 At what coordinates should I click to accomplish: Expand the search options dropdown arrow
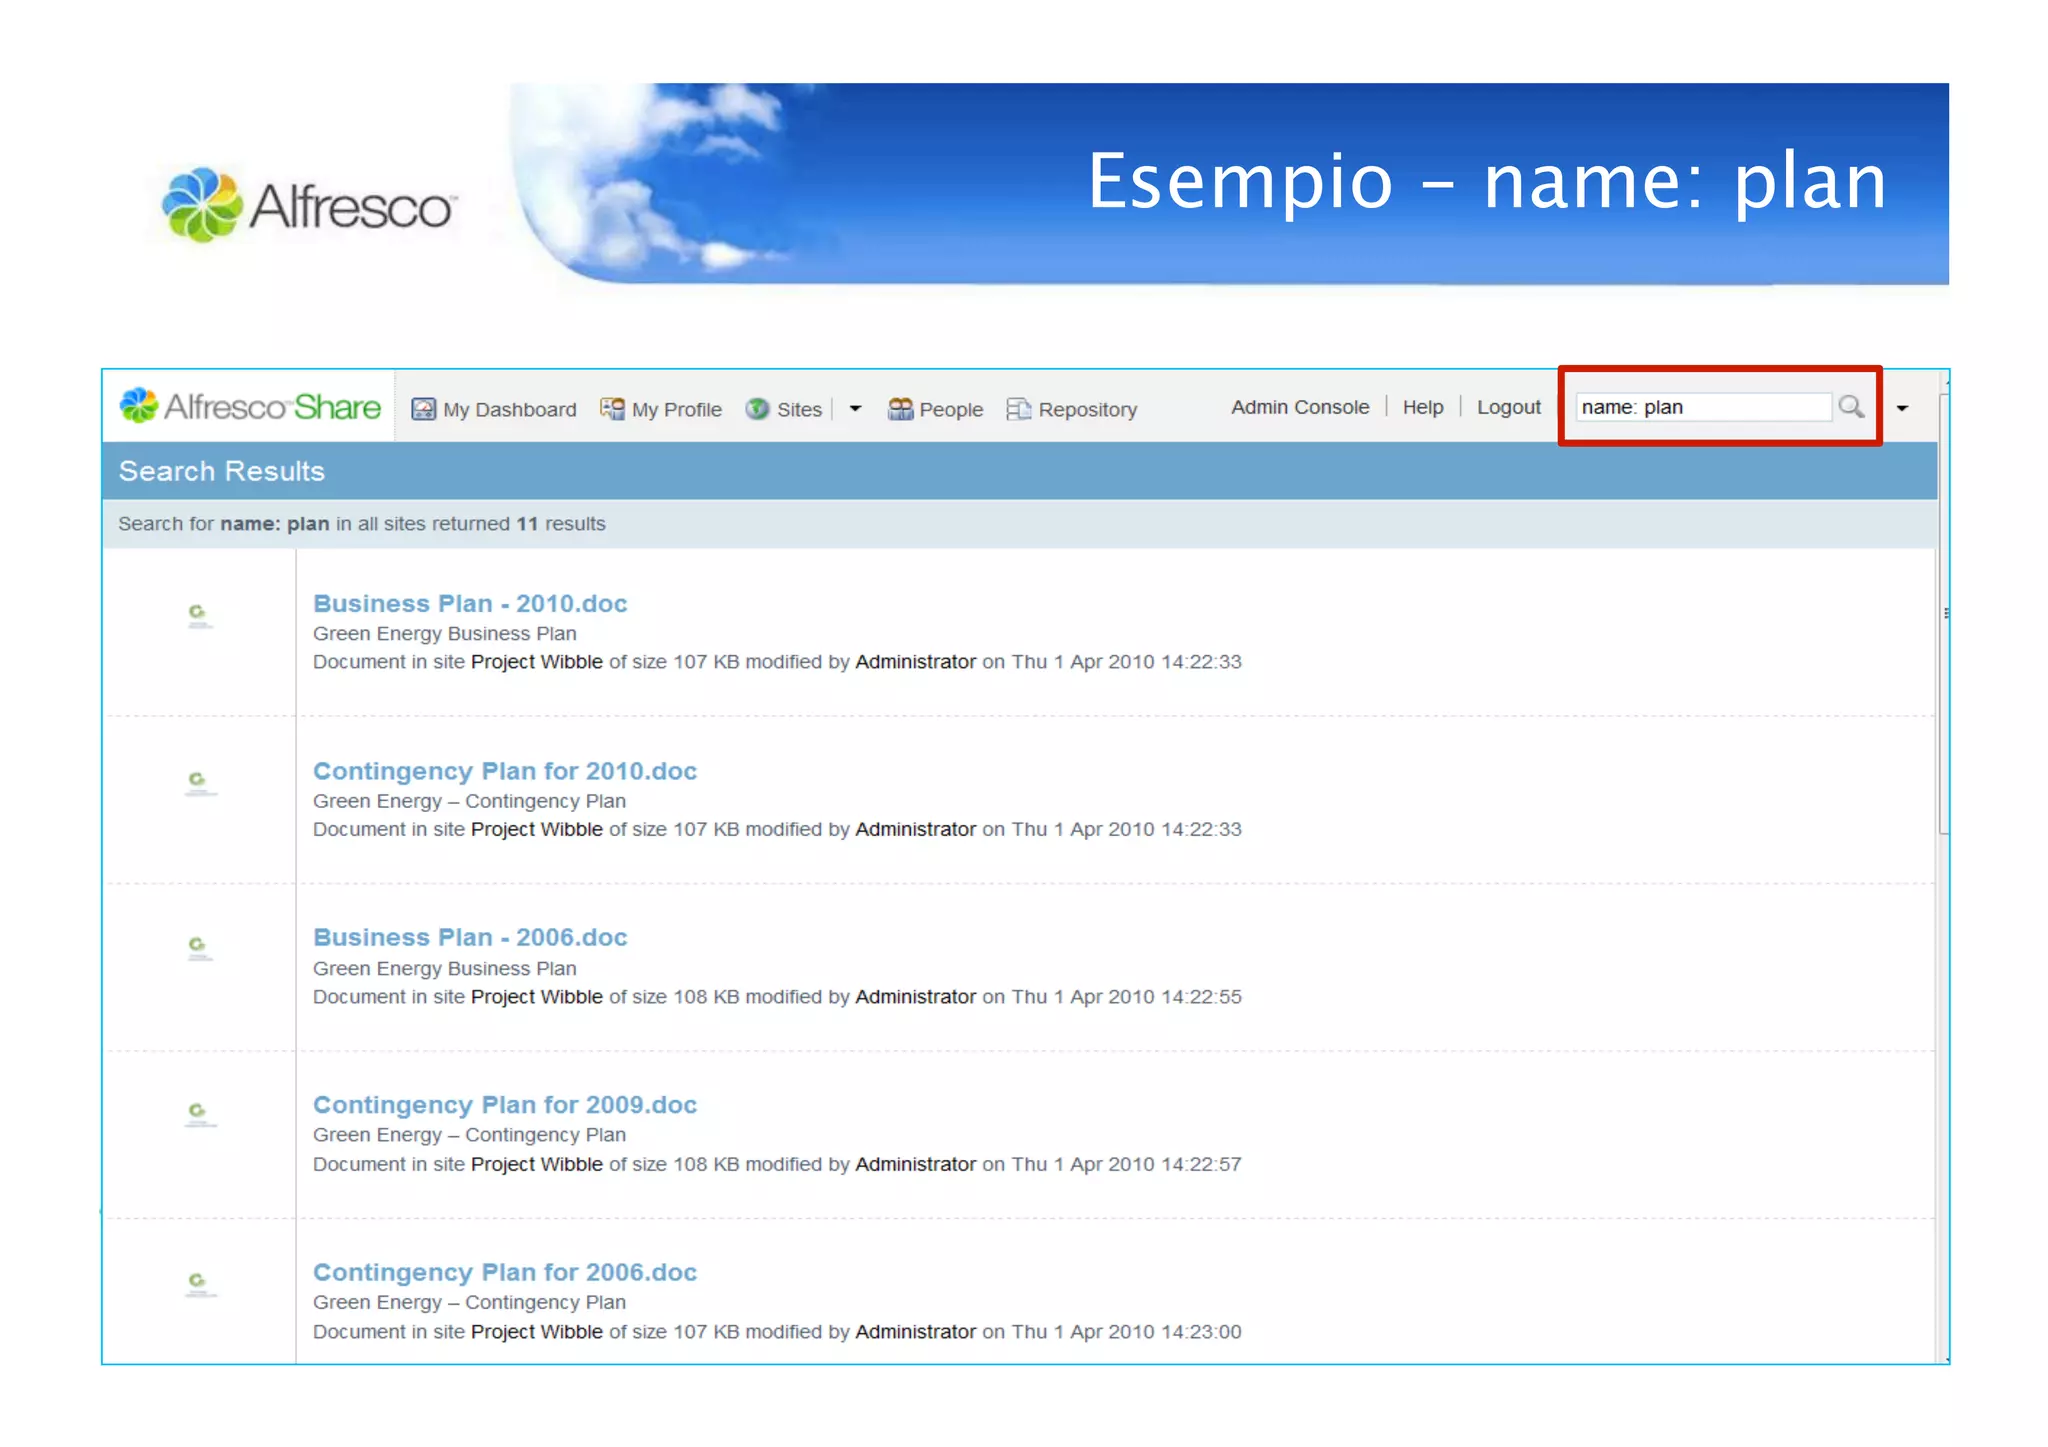click(x=1902, y=408)
